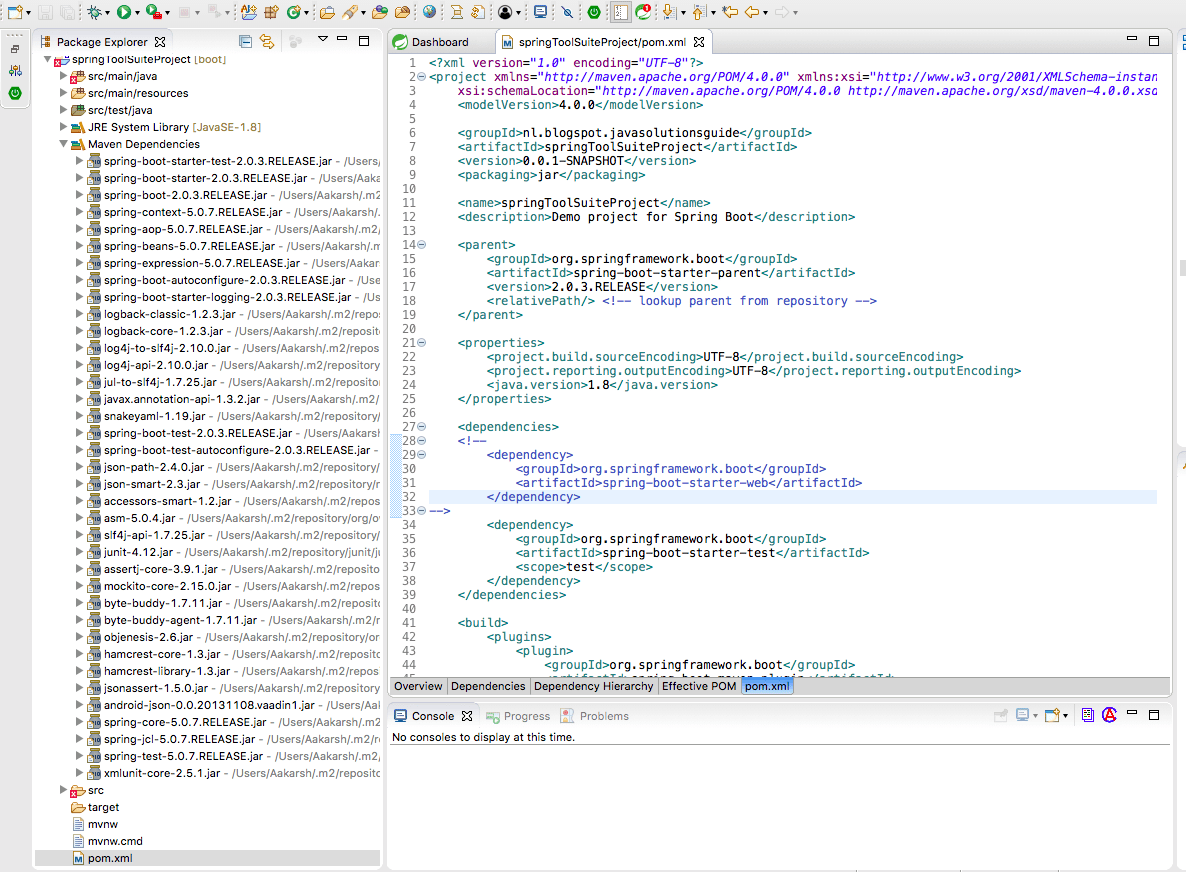Expand JRE System Library node

64,127
